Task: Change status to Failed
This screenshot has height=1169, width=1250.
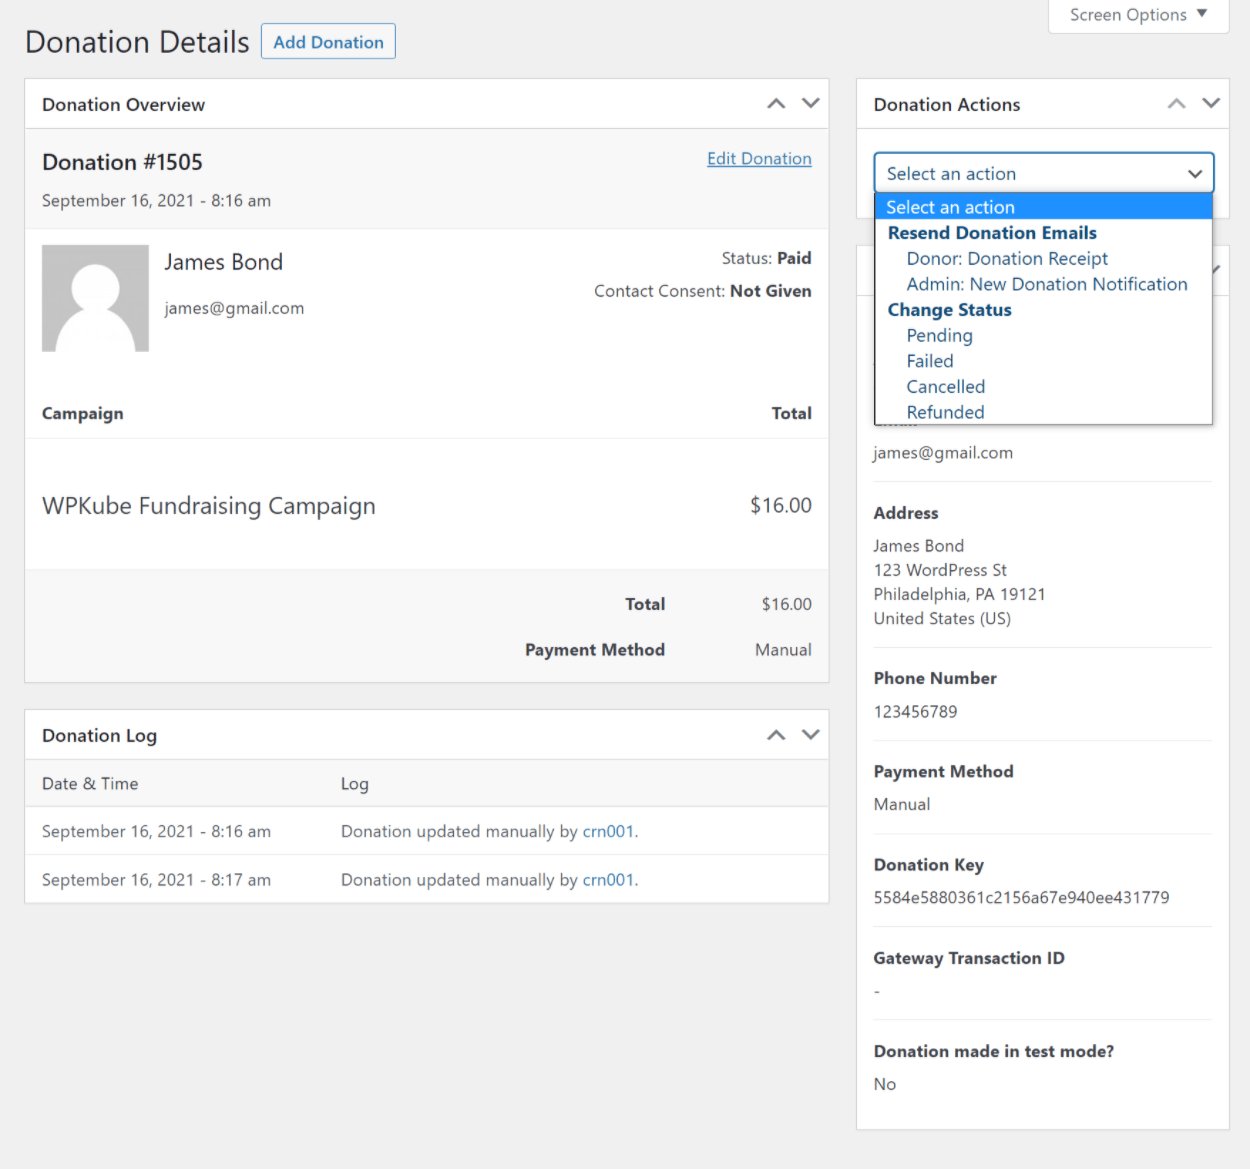Action: pyautogui.click(x=930, y=361)
